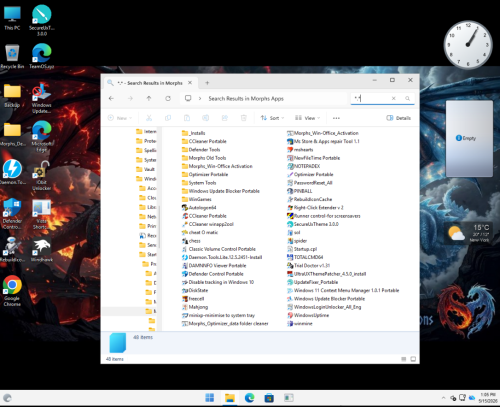Open the See more options menu
500x407 pixels.
pos(336,118)
